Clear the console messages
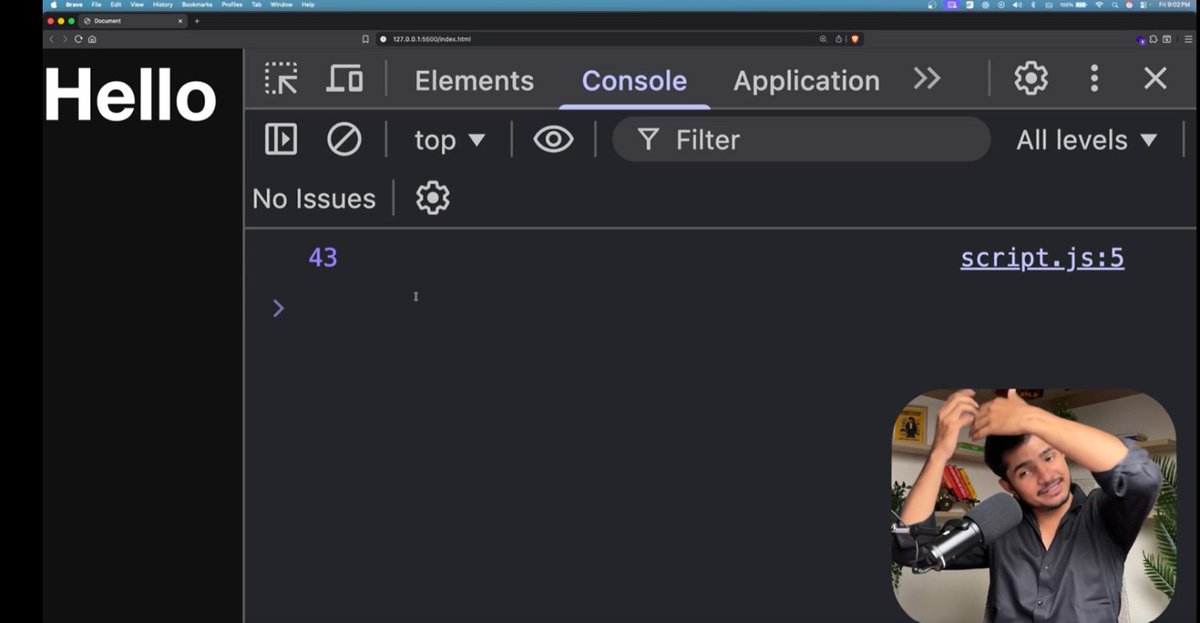 pyautogui.click(x=343, y=139)
